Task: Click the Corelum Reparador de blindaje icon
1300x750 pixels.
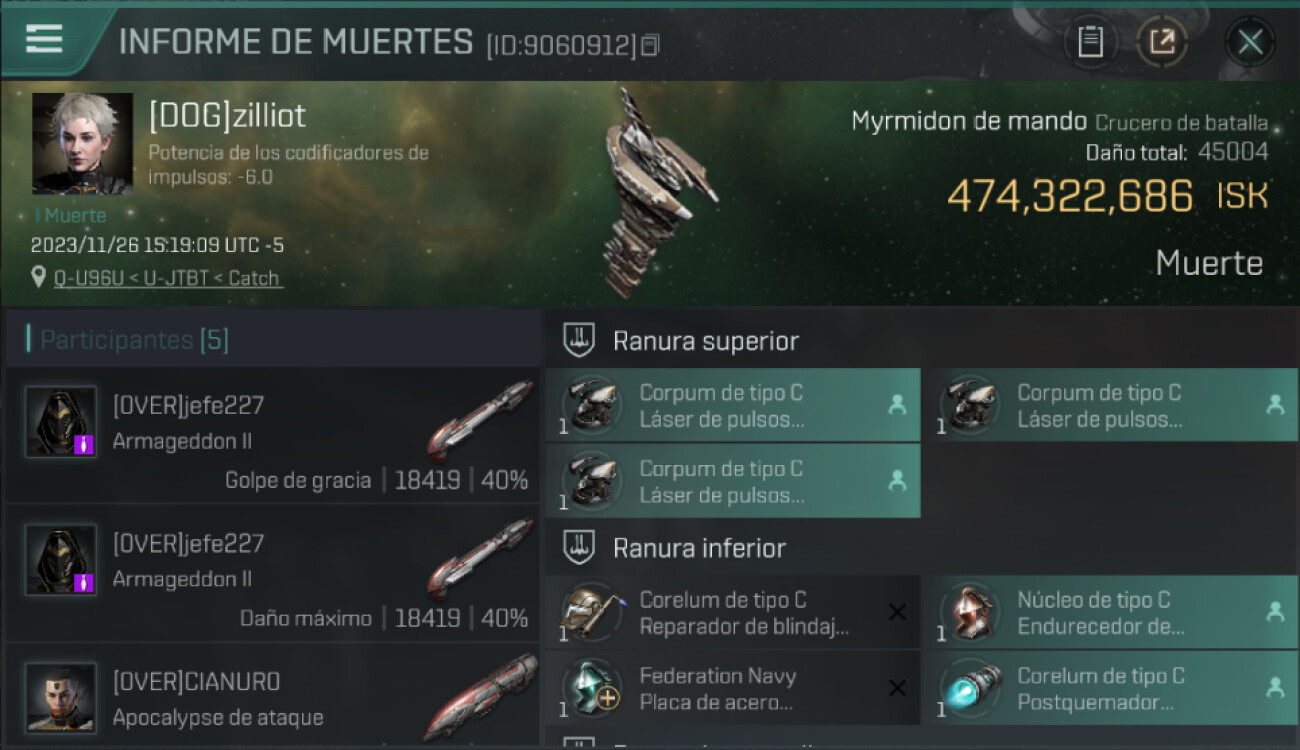Action: pyautogui.click(x=592, y=612)
